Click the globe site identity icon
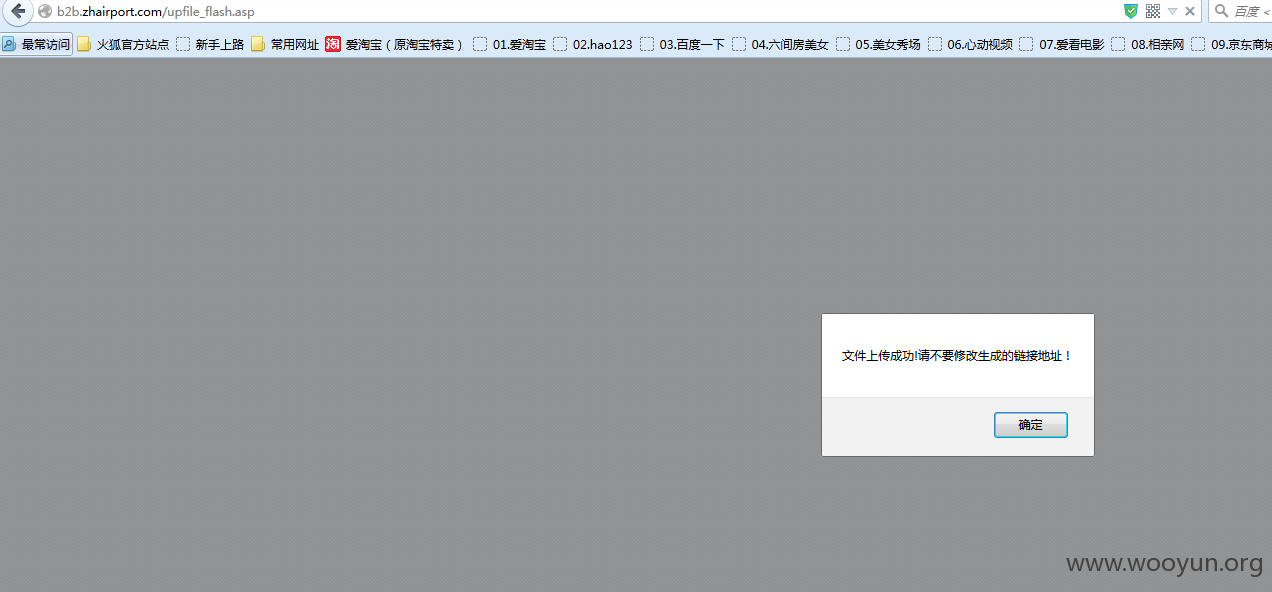 (x=45, y=11)
